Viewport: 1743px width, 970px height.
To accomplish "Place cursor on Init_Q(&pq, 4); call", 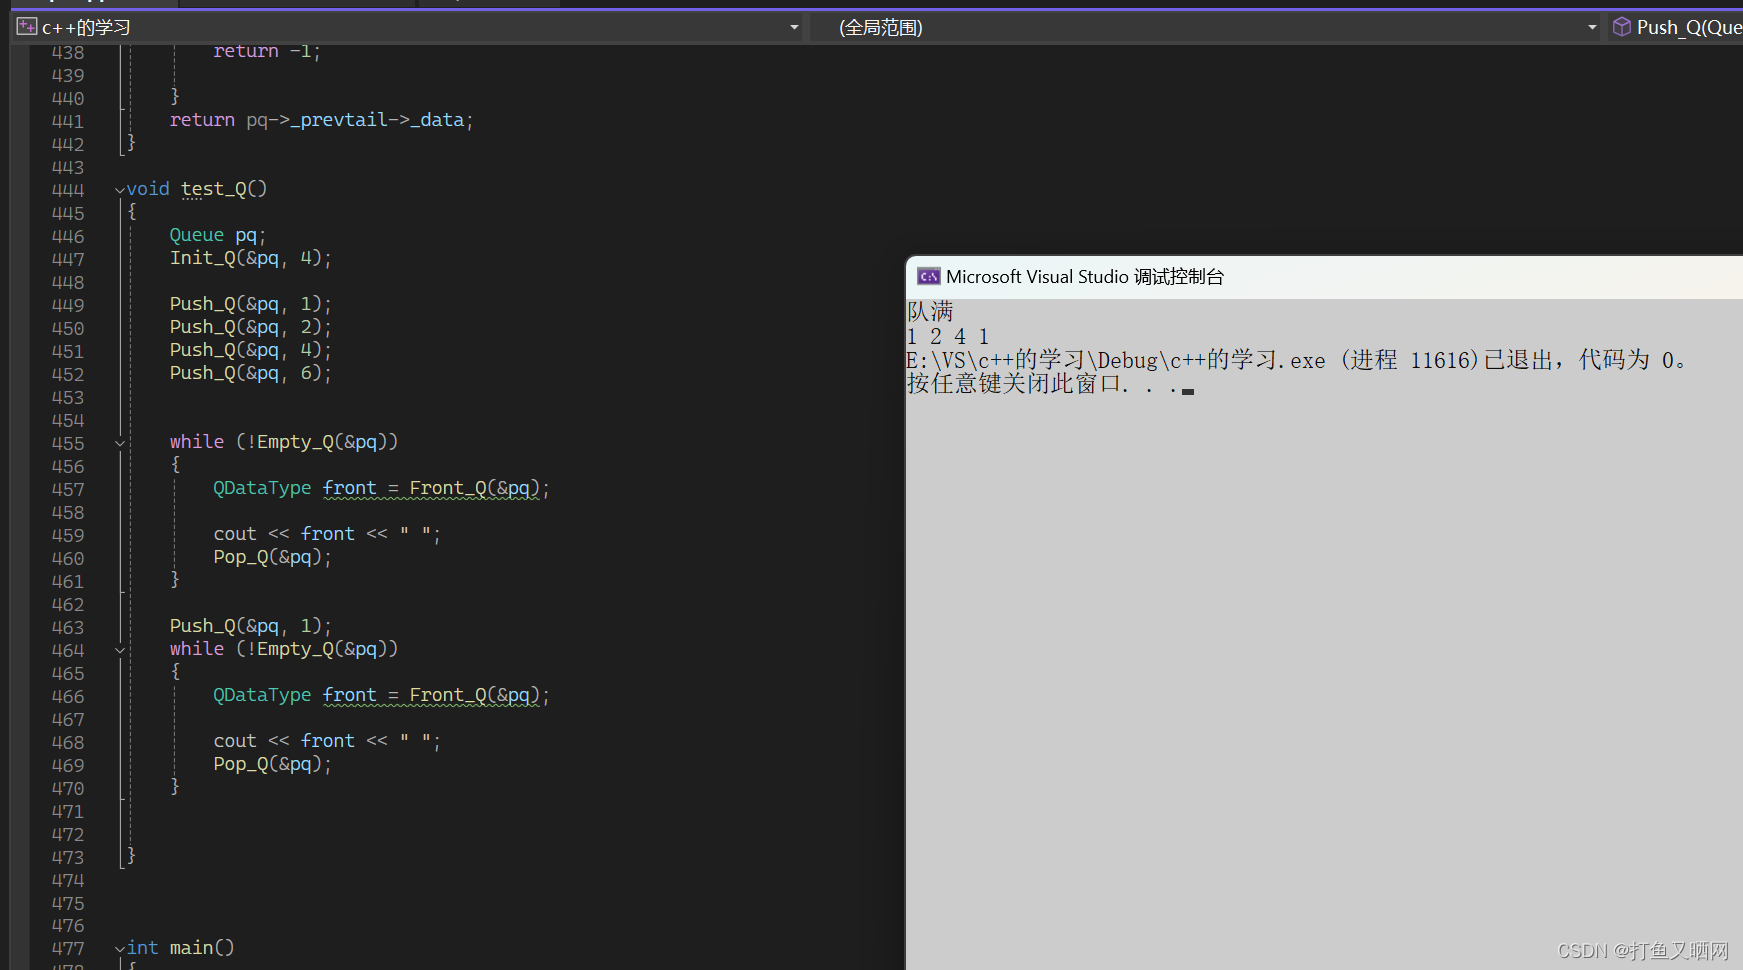I will (250, 258).
